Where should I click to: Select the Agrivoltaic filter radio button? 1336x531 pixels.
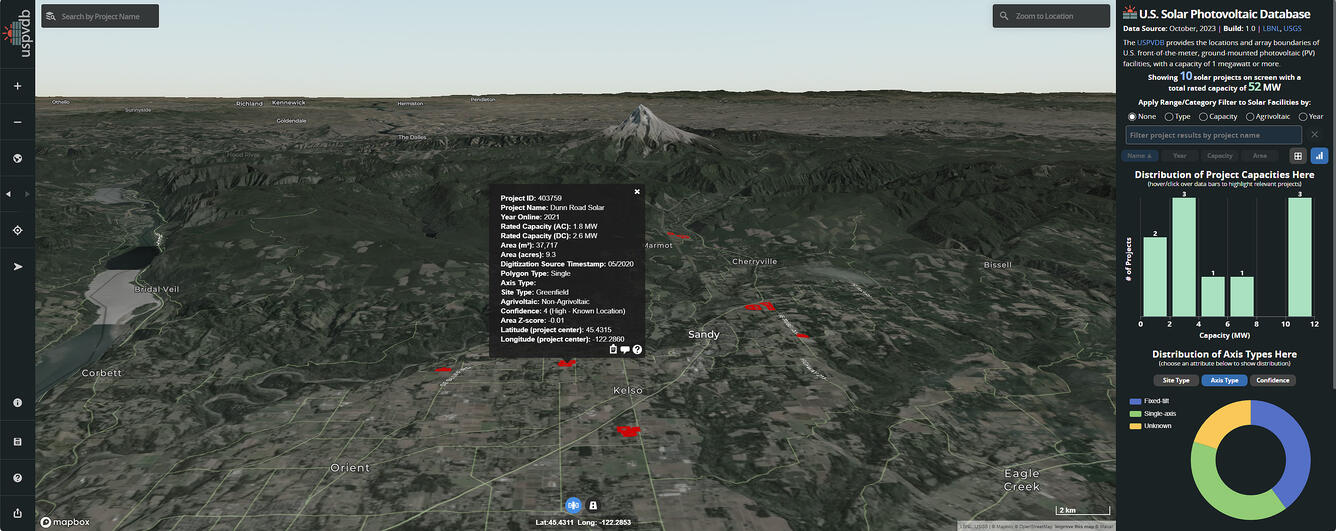pos(1250,117)
